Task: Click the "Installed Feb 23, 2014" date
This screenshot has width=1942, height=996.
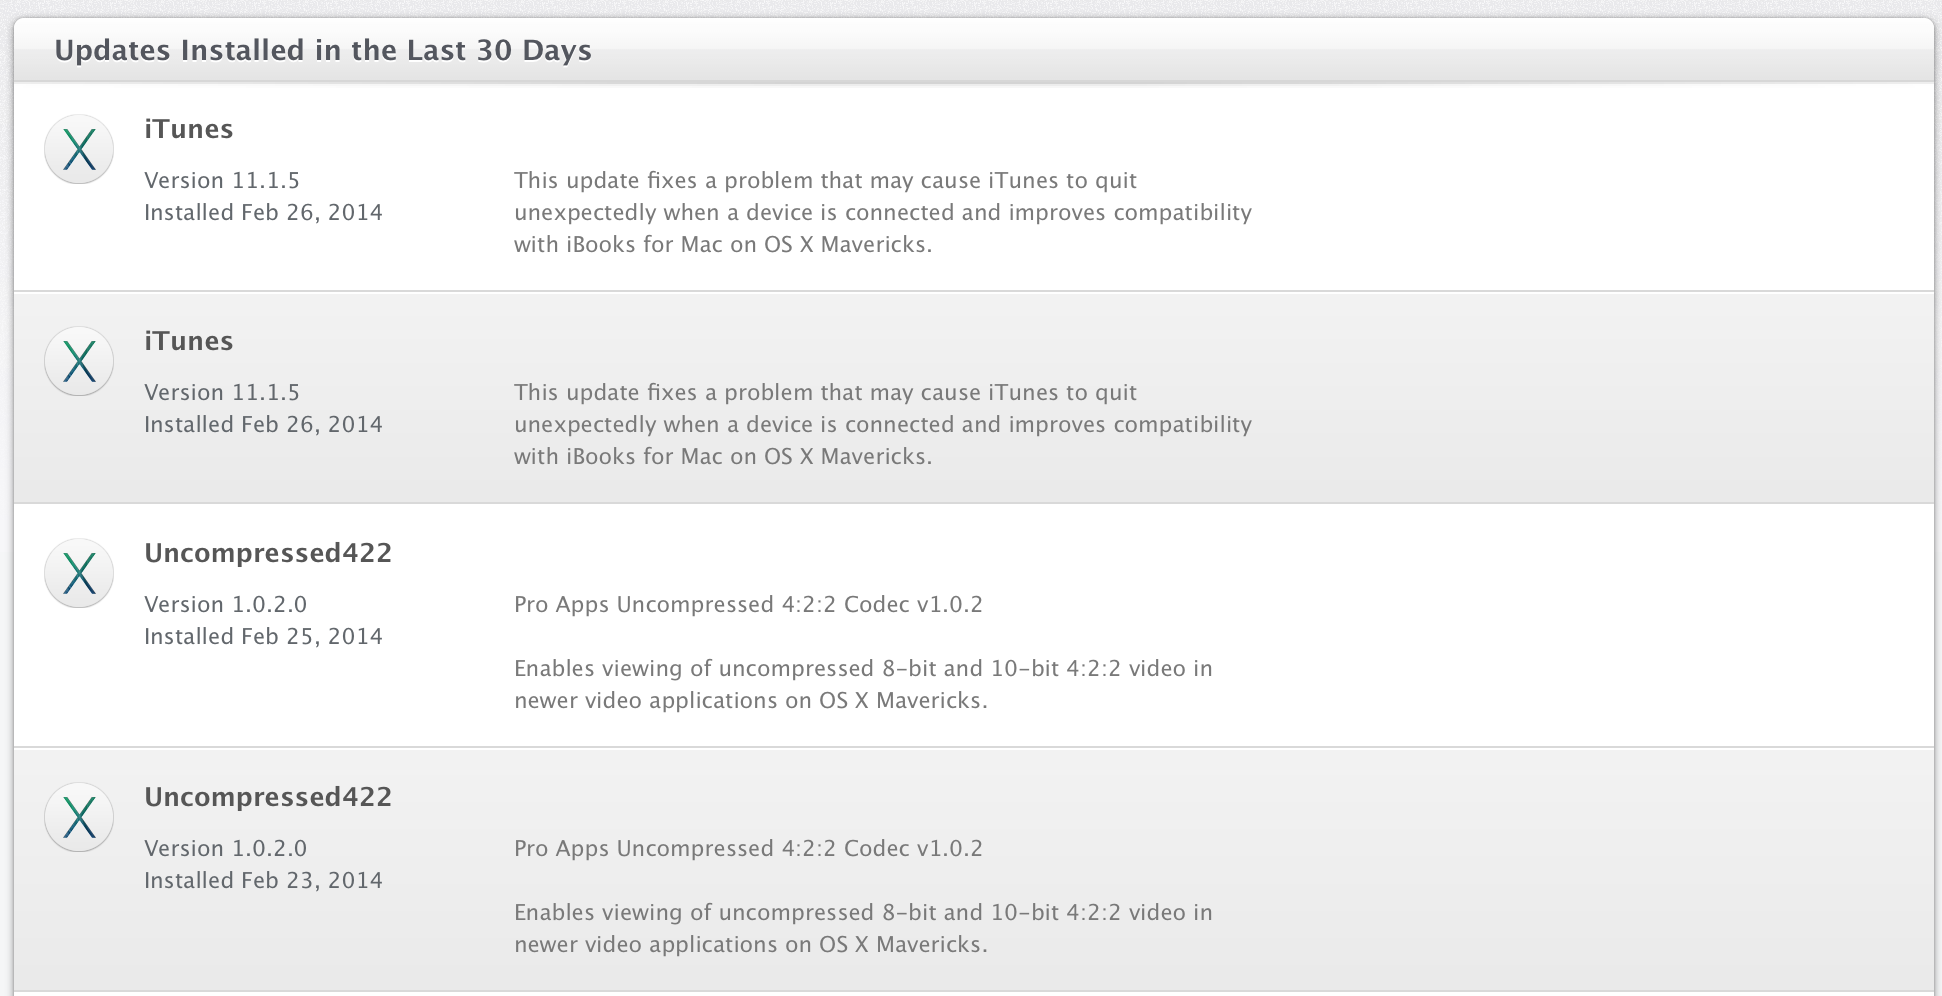Action: [x=264, y=880]
